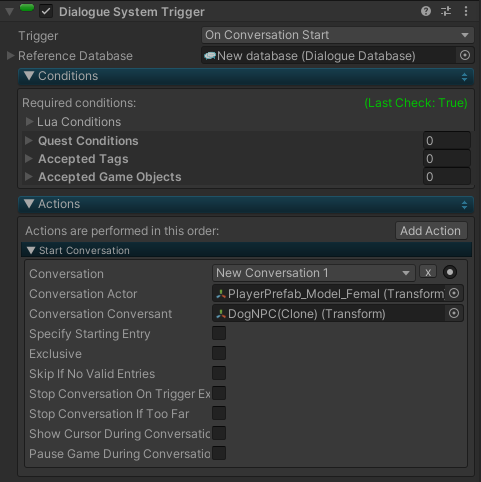Edit the Accepted Tags count field
Image resolution: width=481 pixels, height=482 pixels.
(x=447, y=158)
